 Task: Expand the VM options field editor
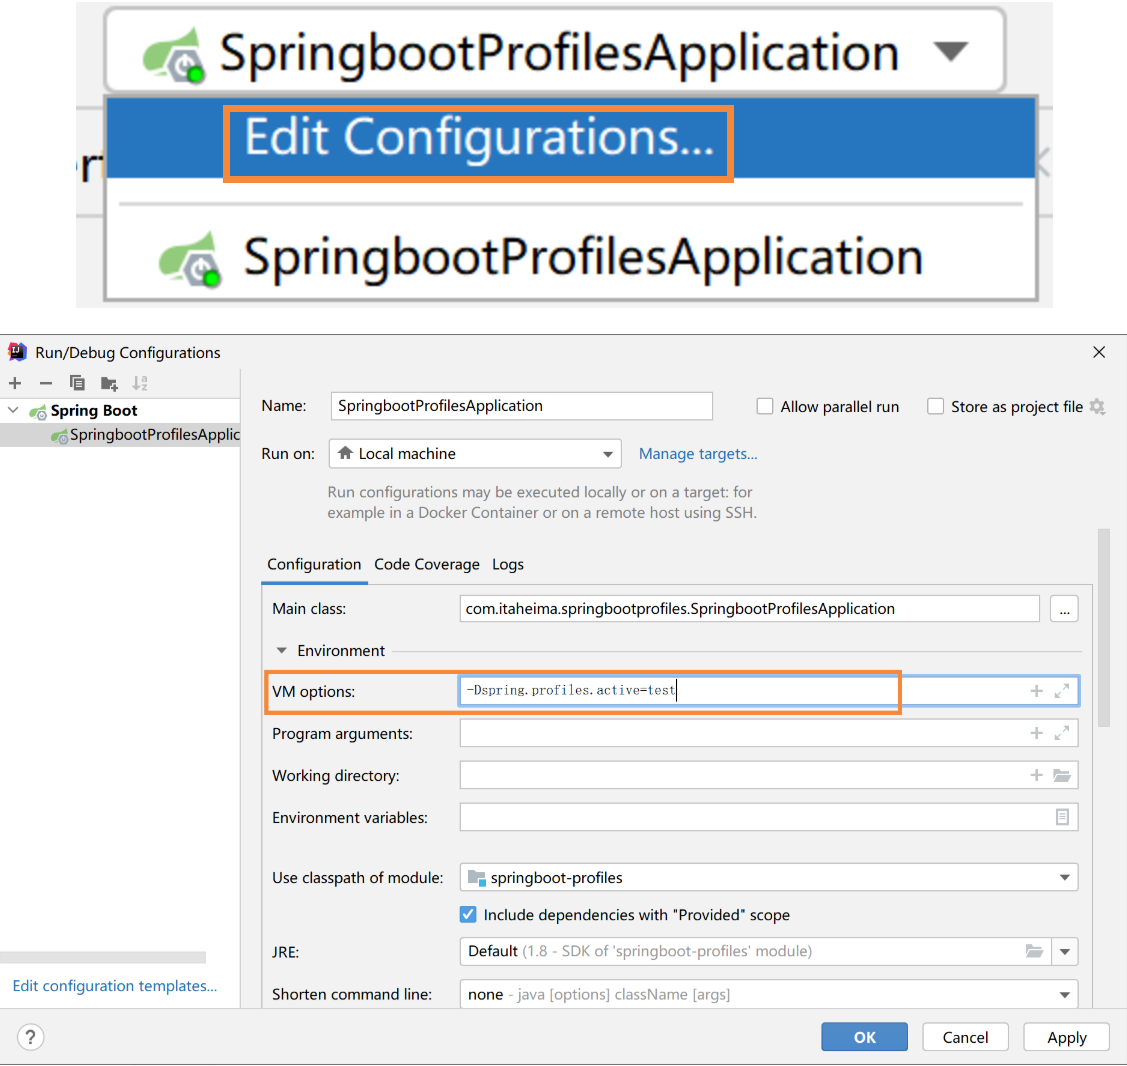point(1062,691)
